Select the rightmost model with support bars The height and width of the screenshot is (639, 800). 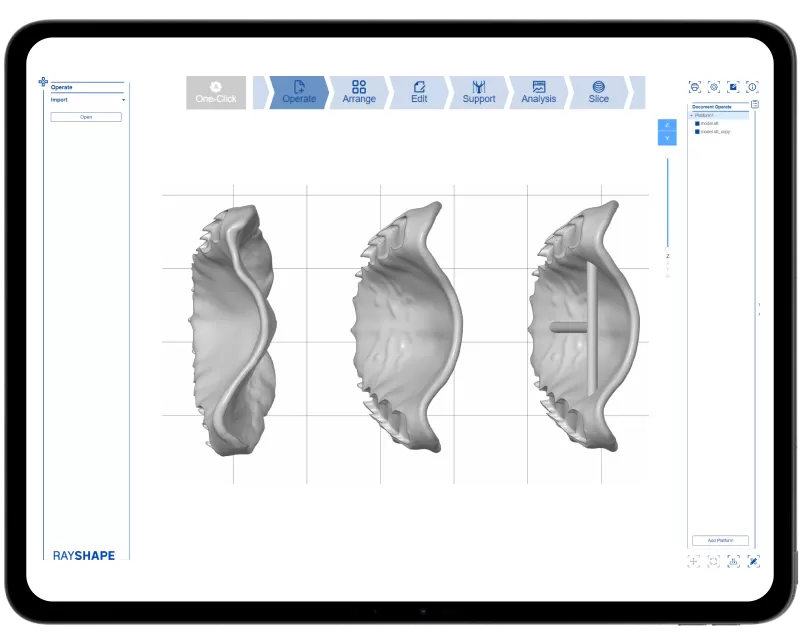click(x=583, y=320)
